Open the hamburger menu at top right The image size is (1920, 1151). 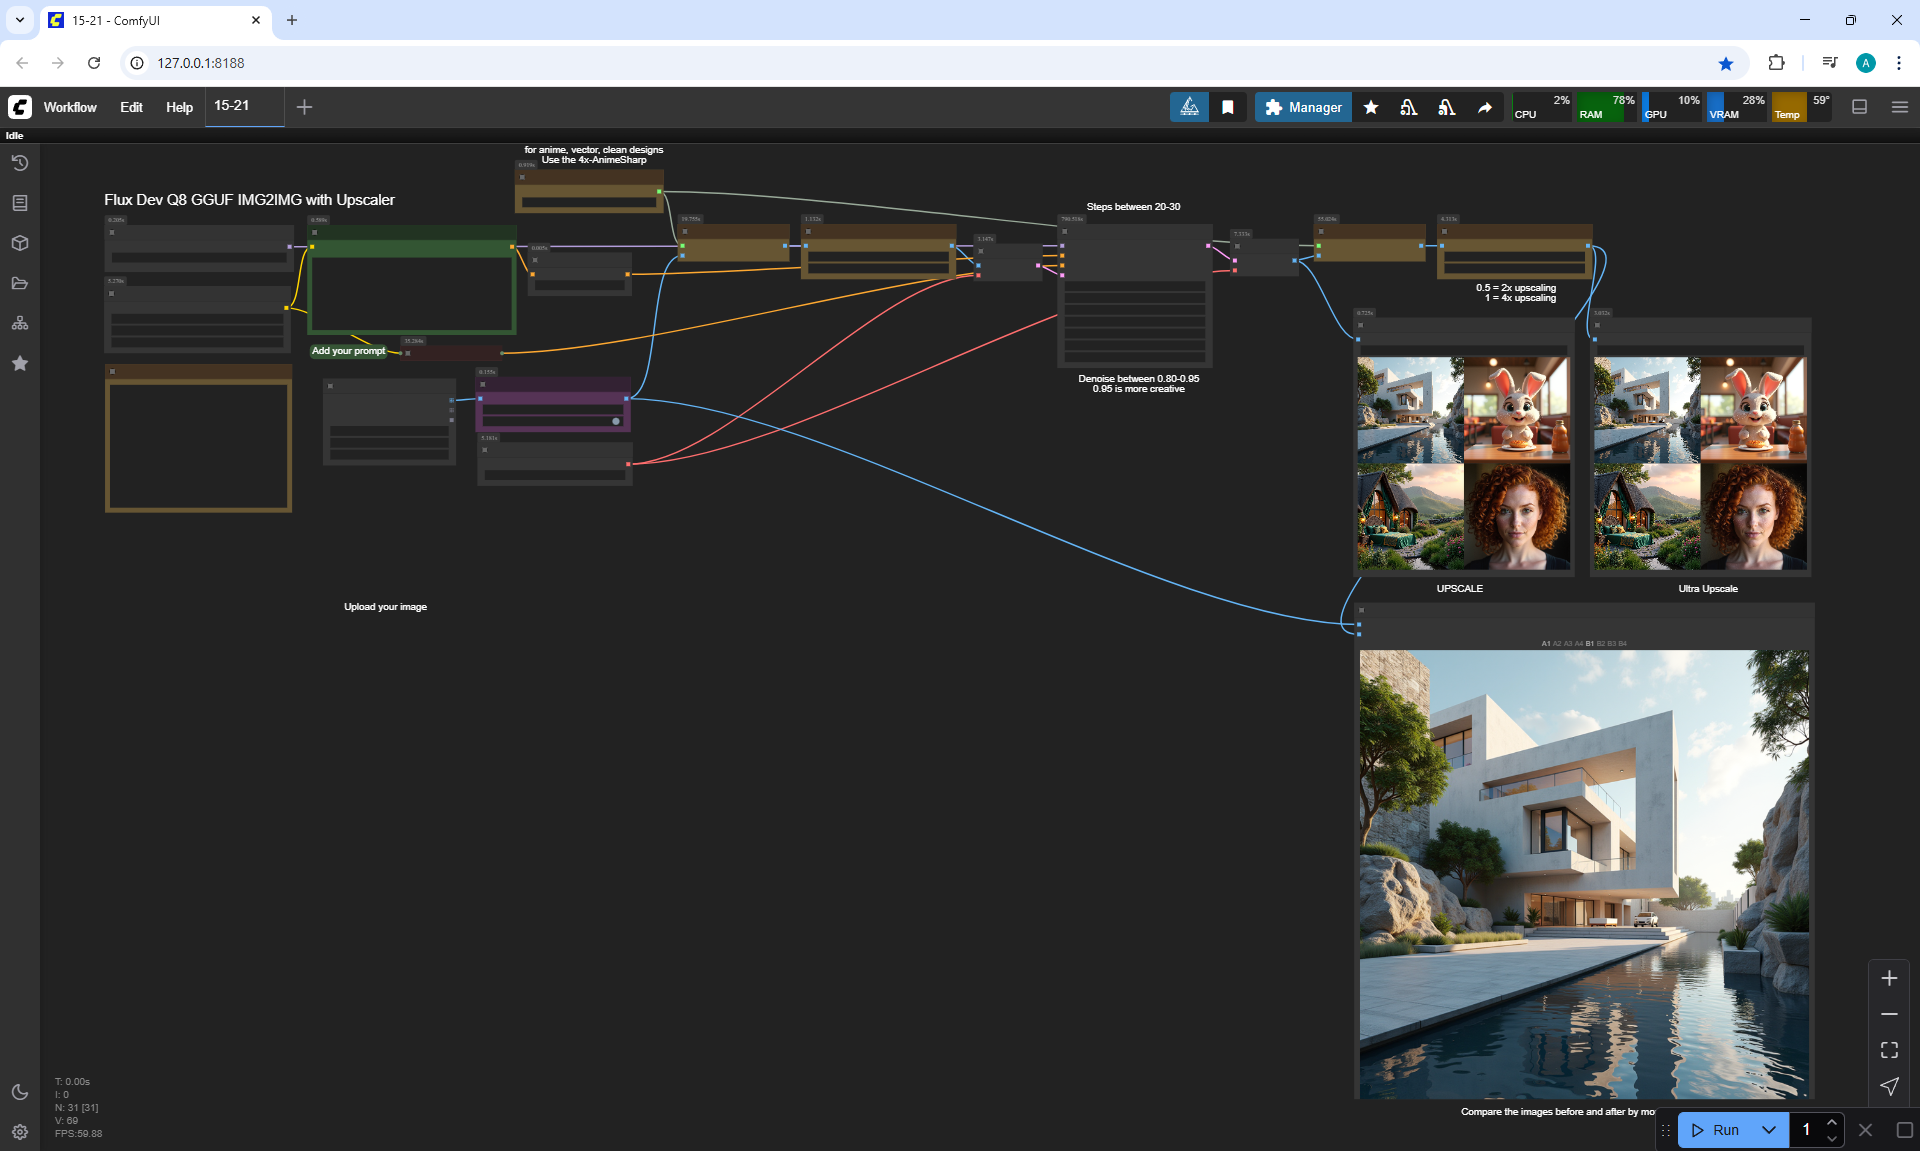(x=1900, y=107)
